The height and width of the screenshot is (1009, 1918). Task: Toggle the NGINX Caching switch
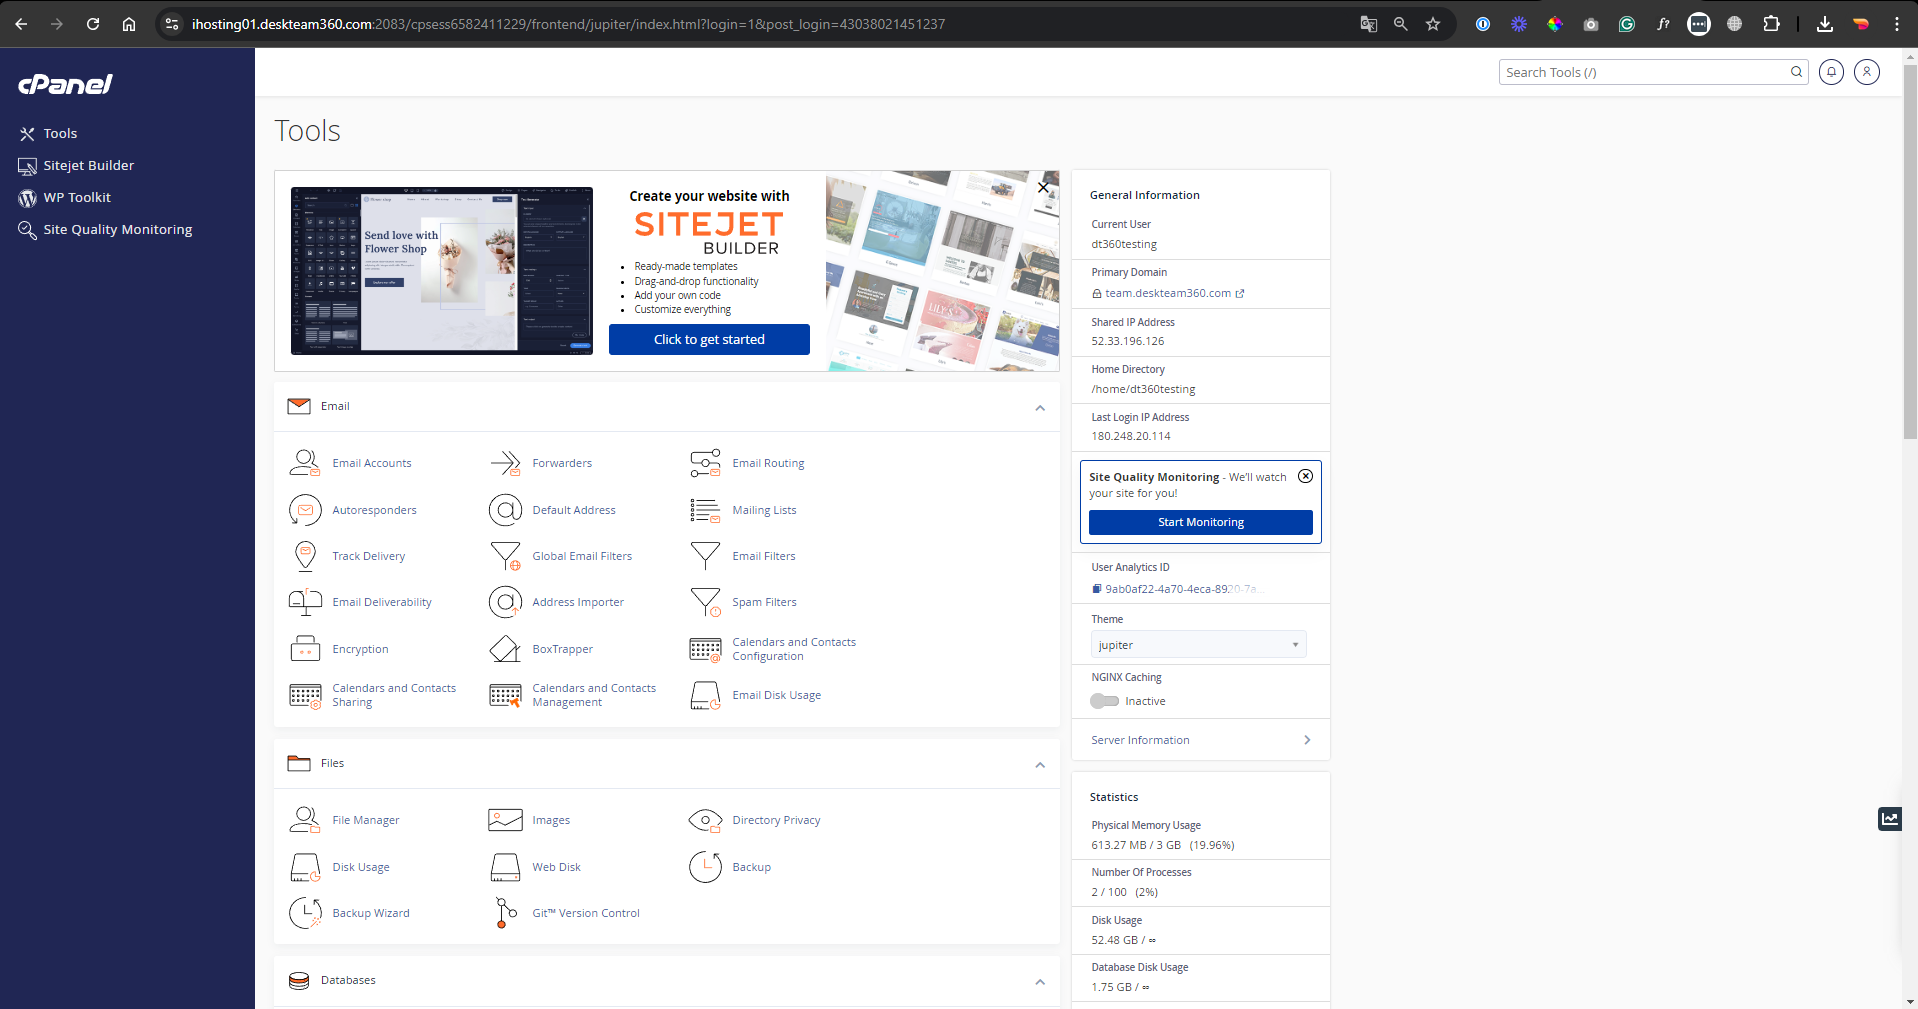pos(1104,701)
